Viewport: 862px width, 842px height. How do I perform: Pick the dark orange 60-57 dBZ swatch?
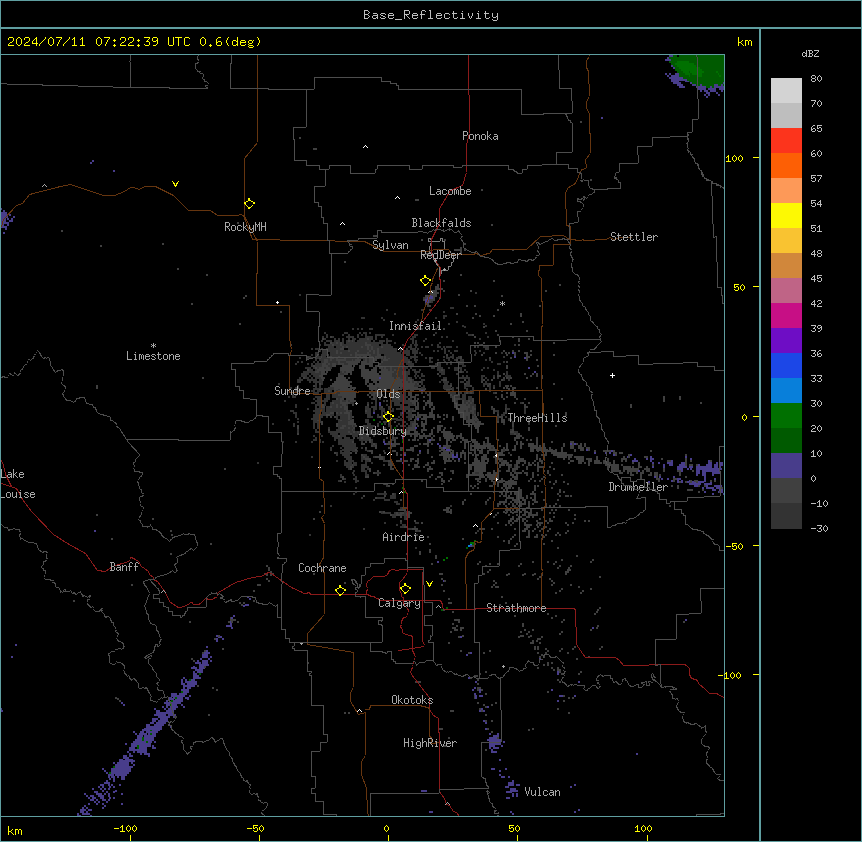[x=786, y=165]
